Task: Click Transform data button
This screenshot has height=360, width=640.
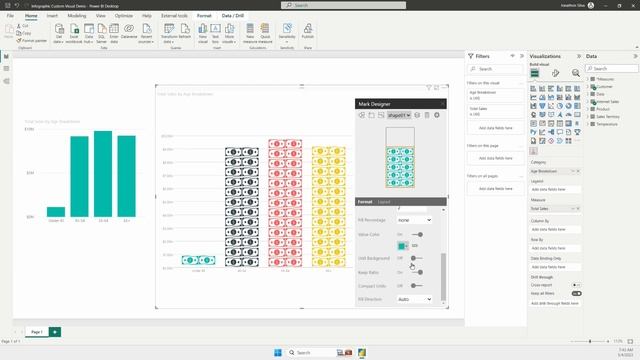Action: coord(169,33)
